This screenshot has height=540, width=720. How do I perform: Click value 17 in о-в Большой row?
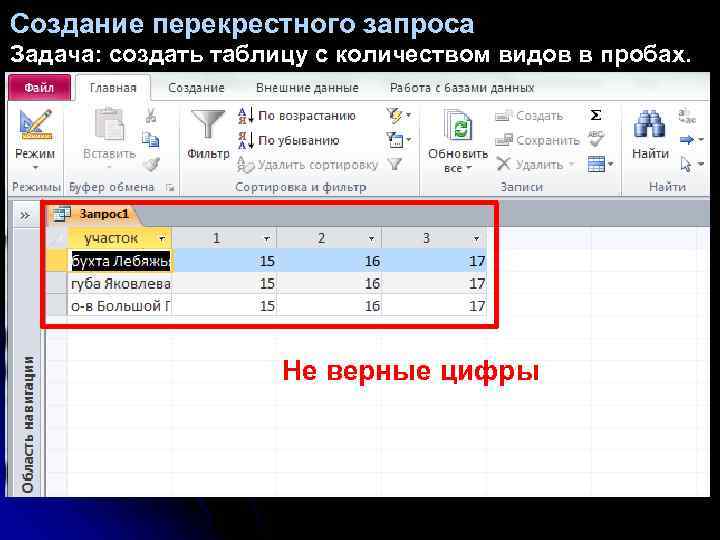click(x=477, y=306)
